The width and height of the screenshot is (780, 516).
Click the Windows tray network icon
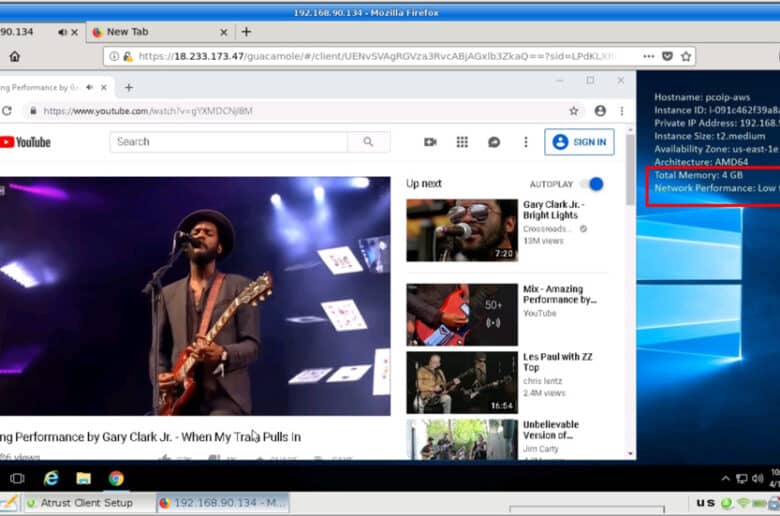coord(742,479)
